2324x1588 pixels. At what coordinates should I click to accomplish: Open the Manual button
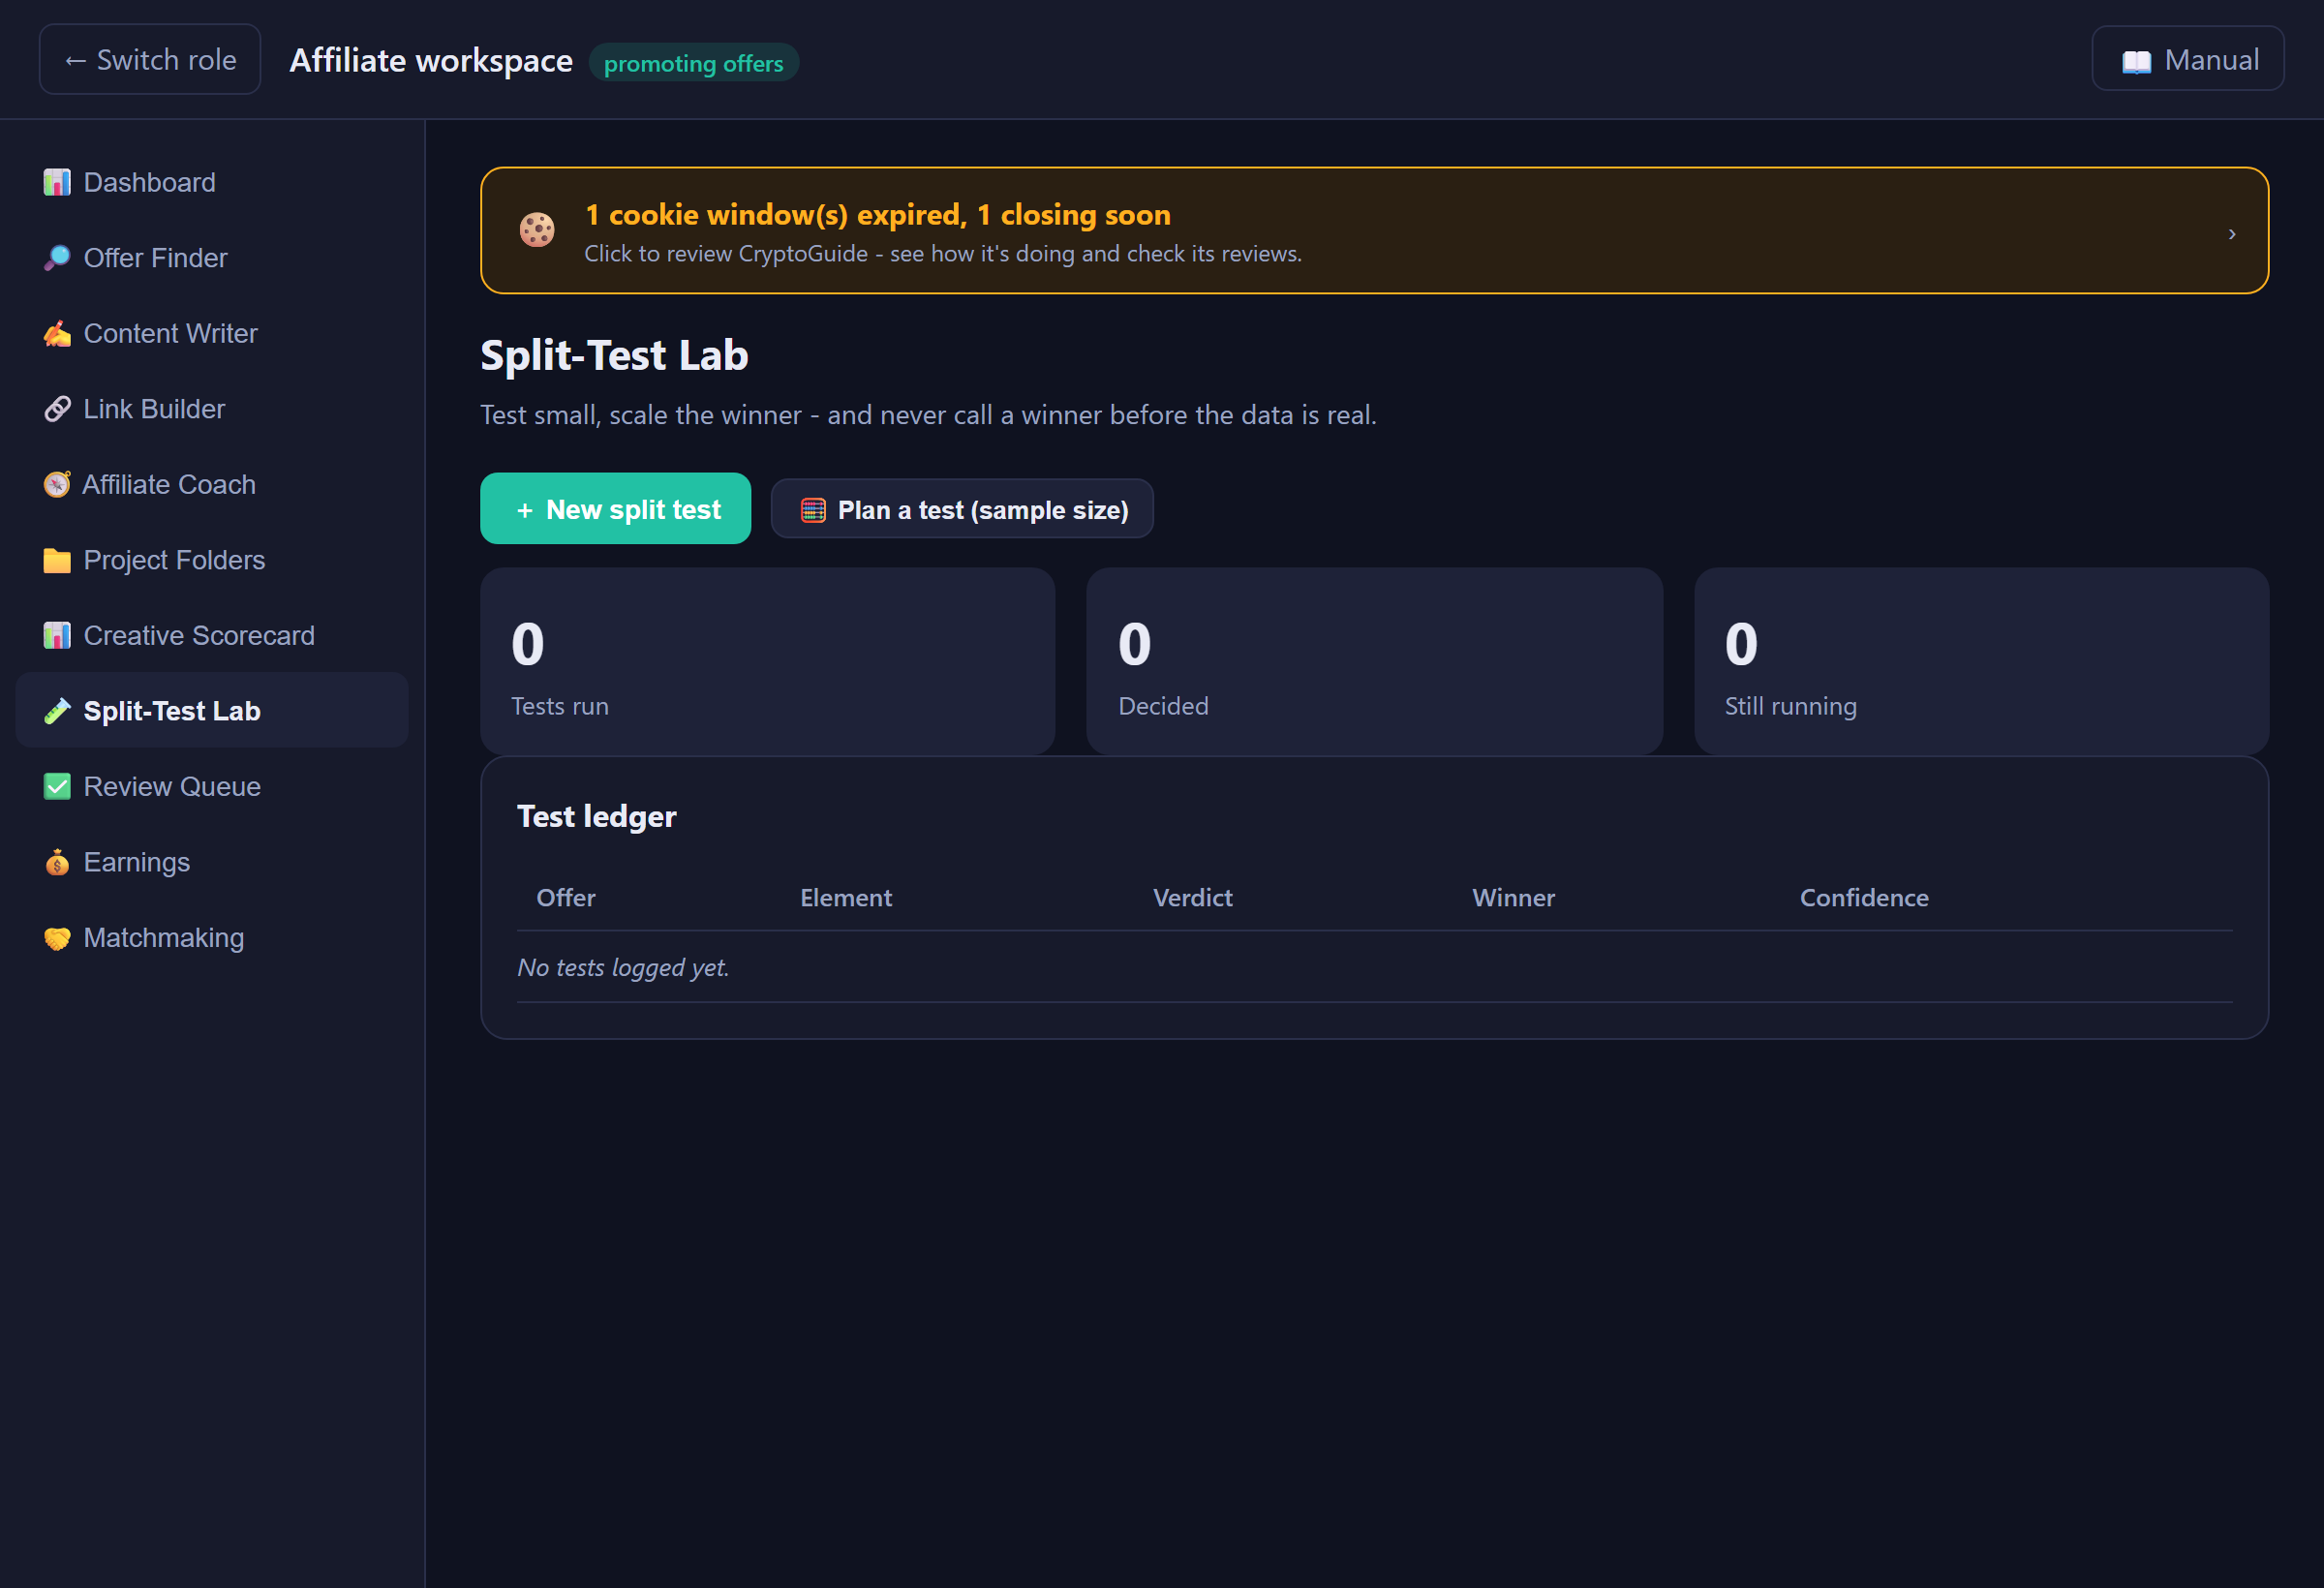click(x=2187, y=59)
